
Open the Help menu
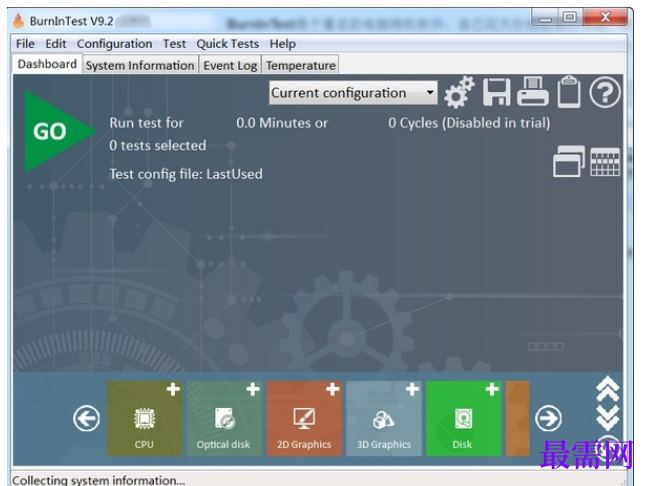pos(283,44)
